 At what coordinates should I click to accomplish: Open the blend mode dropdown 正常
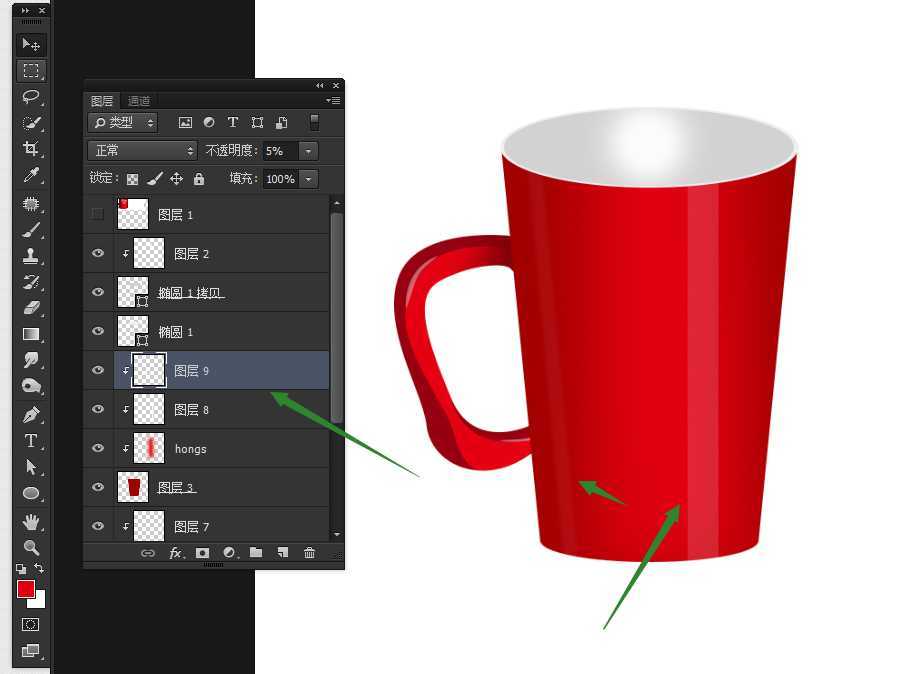pos(142,151)
